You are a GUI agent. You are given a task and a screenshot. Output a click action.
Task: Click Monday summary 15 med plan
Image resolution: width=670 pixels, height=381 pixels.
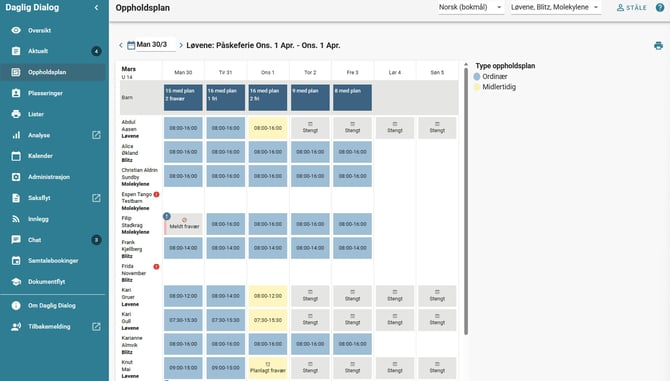[x=183, y=98]
